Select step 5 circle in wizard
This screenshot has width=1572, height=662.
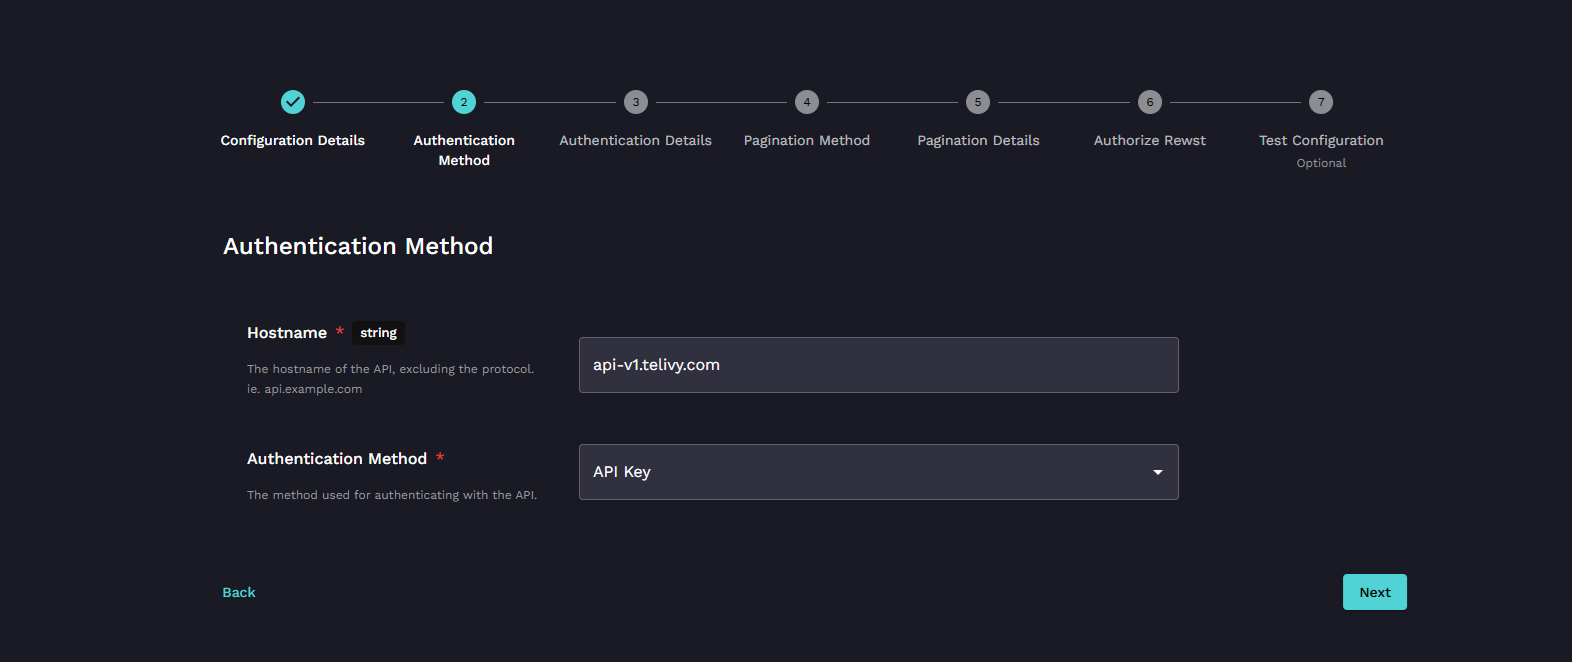(978, 102)
